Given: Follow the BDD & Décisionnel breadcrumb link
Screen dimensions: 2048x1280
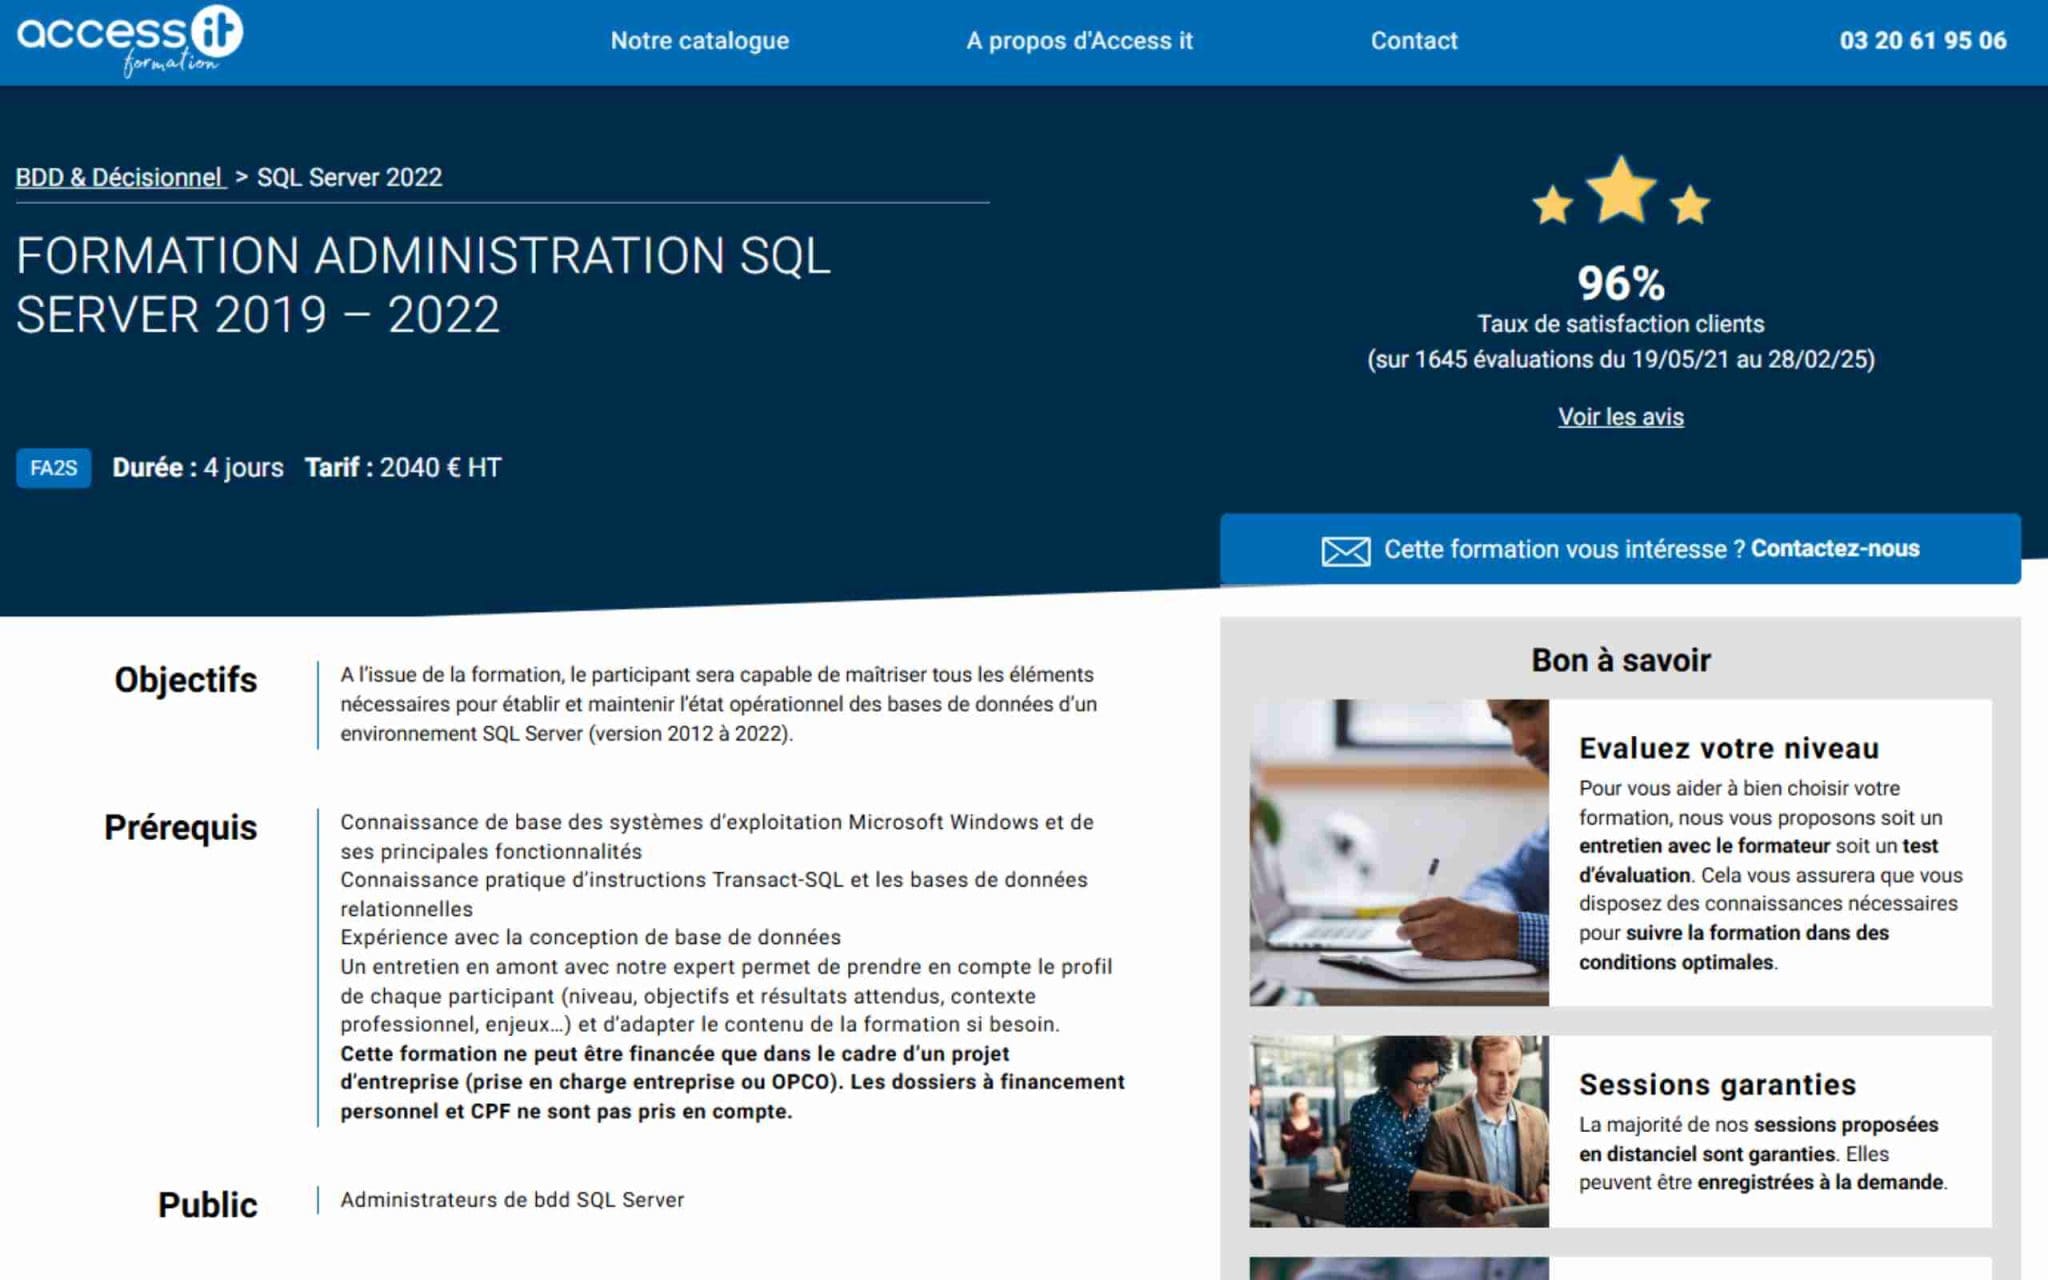Looking at the screenshot, I should click(119, 177).
